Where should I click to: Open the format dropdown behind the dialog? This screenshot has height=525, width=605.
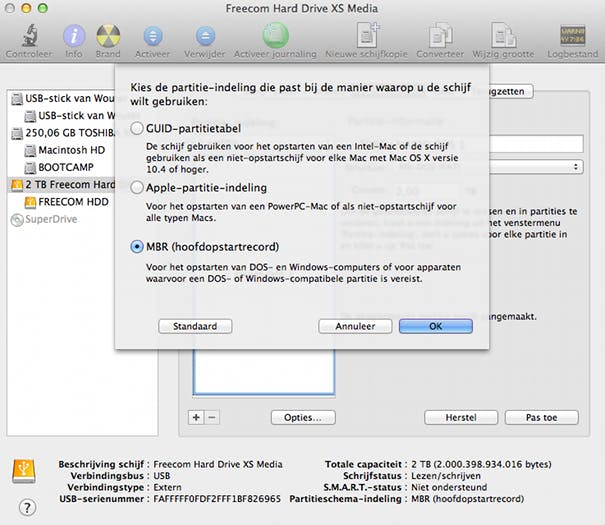(536, 167)
